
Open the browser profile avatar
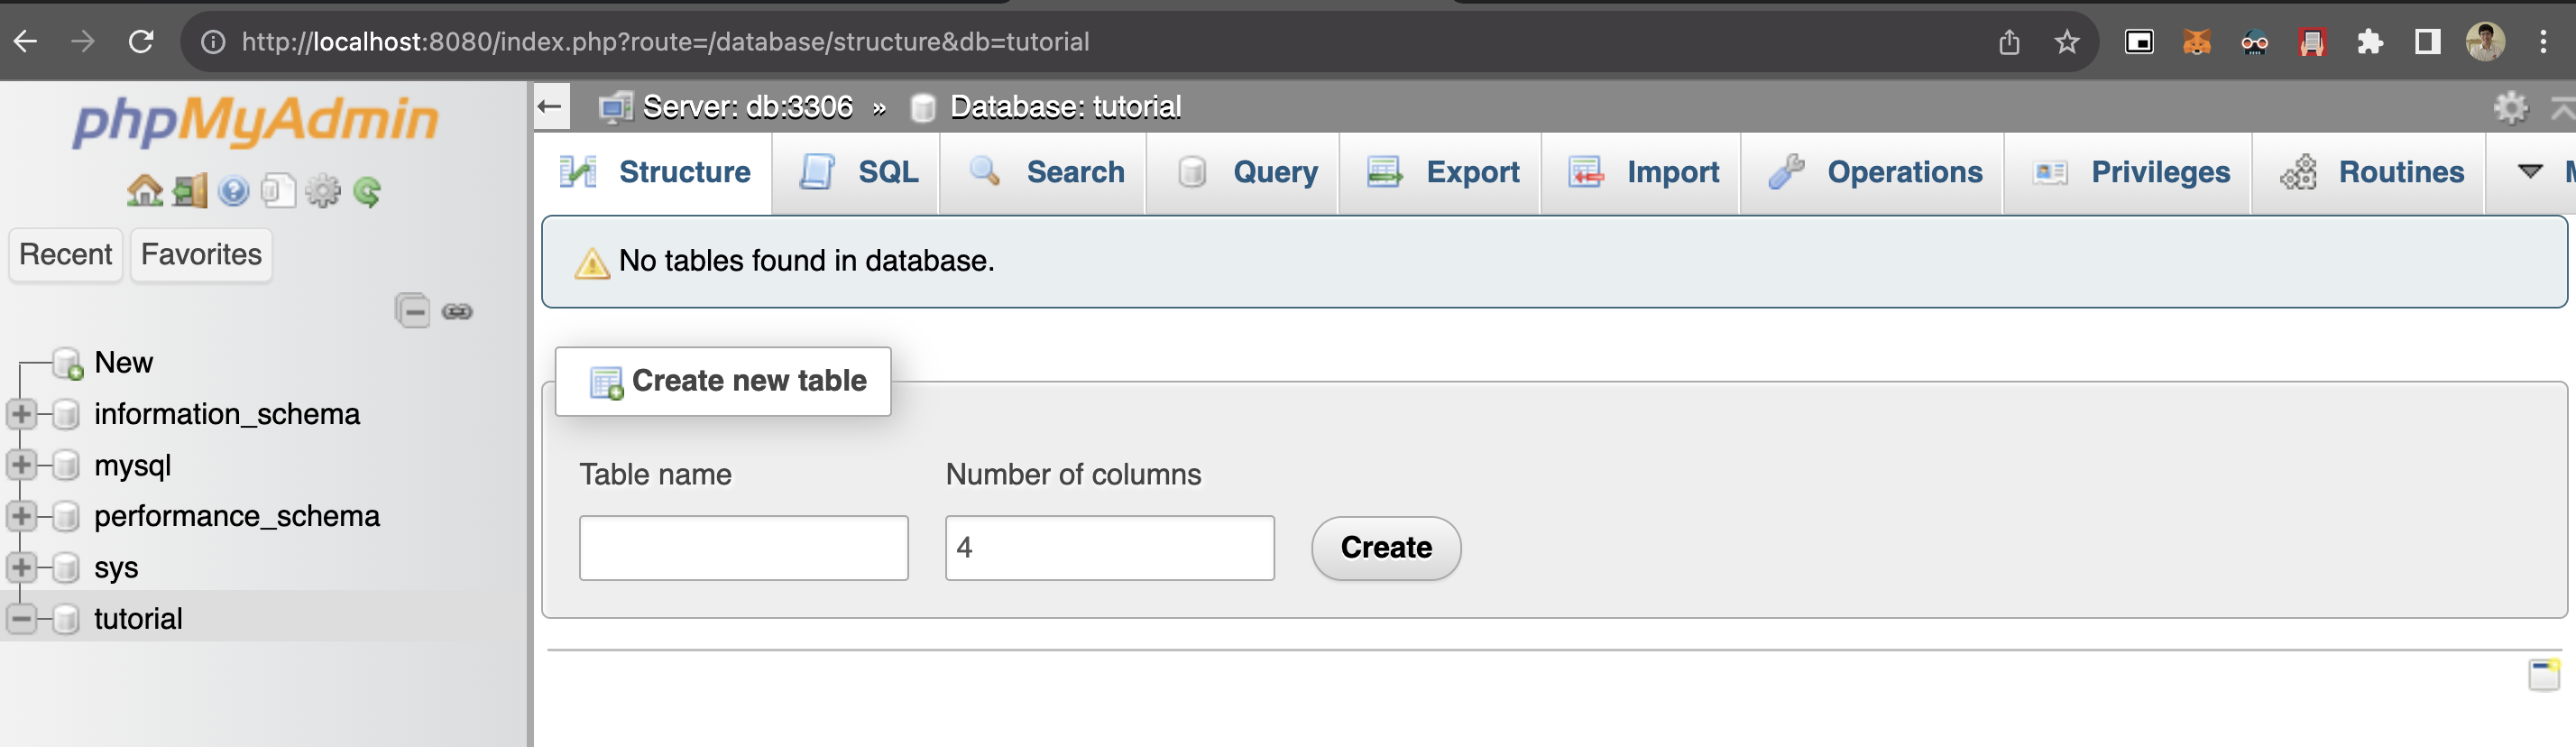coord(2485,42)
